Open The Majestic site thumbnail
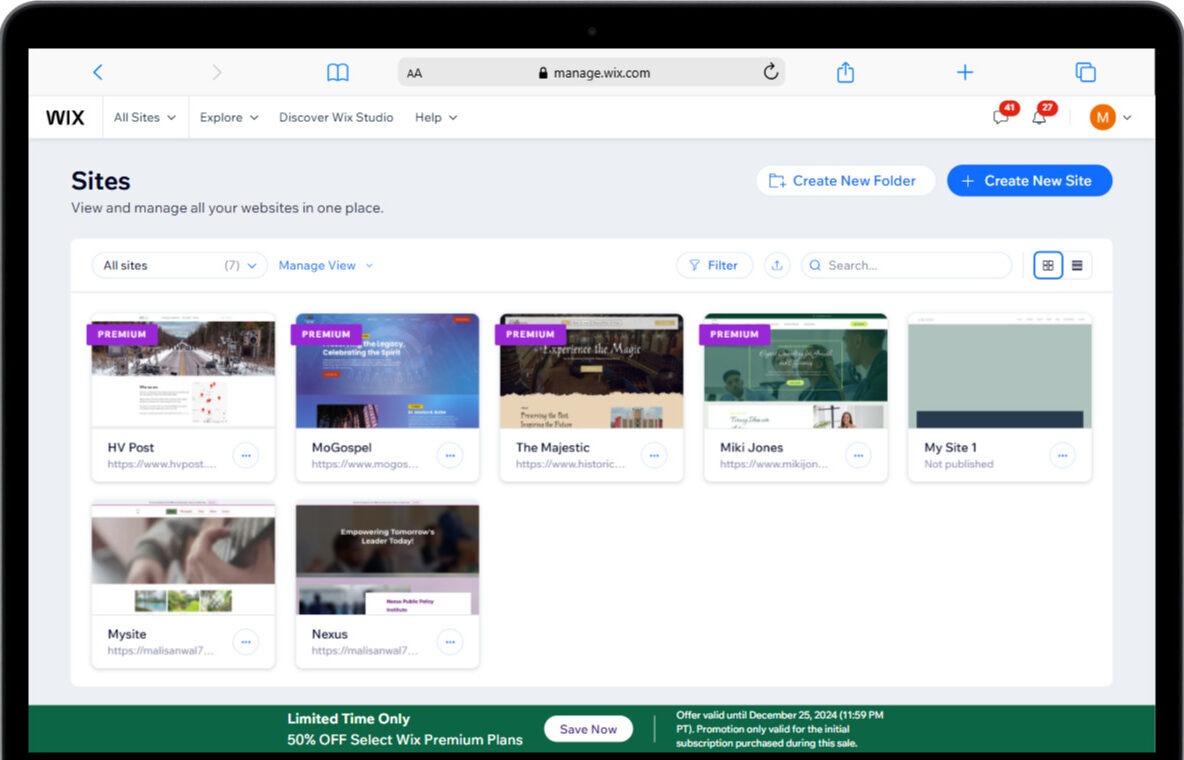Image resolution: width=1184 pixels, height=760 pixels. click(591, 371)
